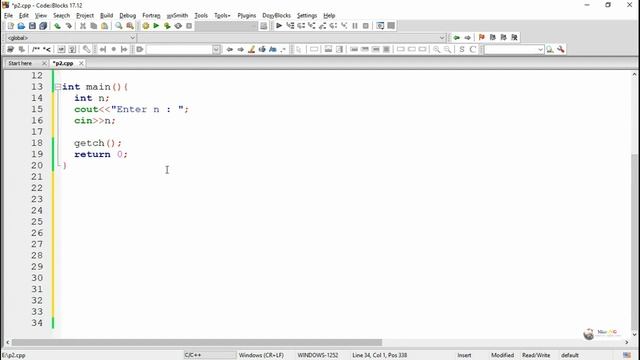Image resolution: width=640 pixels, height=360 pixels.
Task: Open the Fortran menu
Action: click(151, 16)
